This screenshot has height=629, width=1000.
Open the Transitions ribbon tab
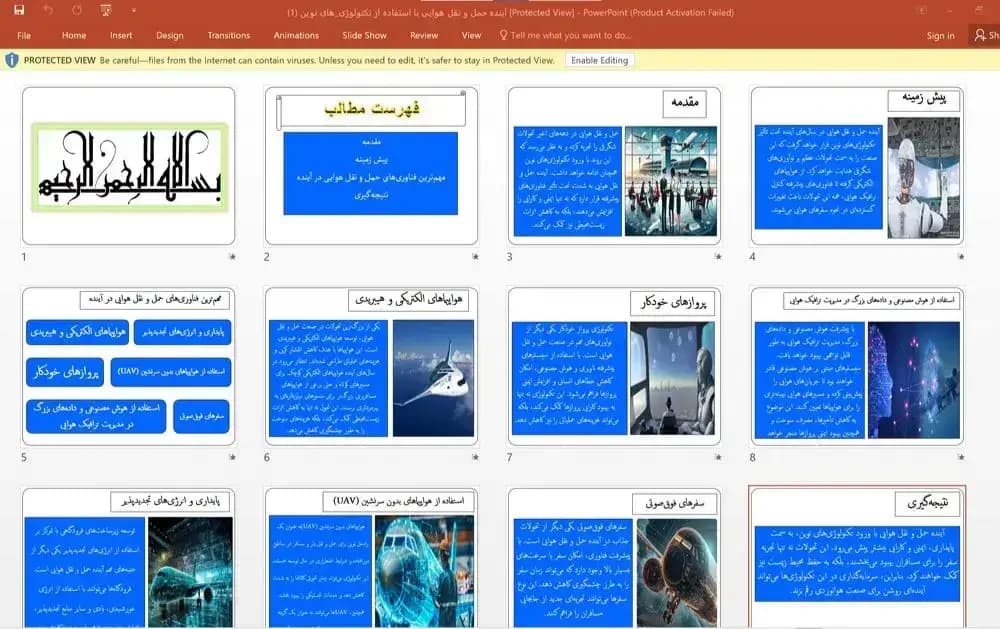point(229,36)
